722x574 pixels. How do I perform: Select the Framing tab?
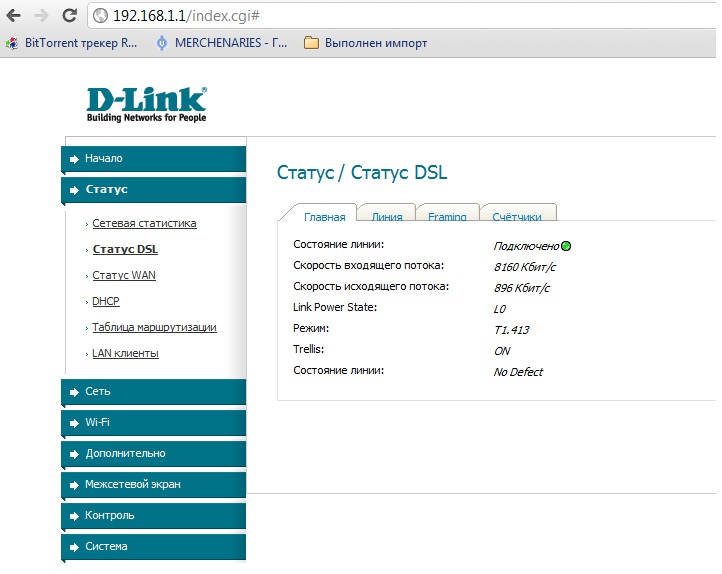pyautogui.click(x=447, y=216)
